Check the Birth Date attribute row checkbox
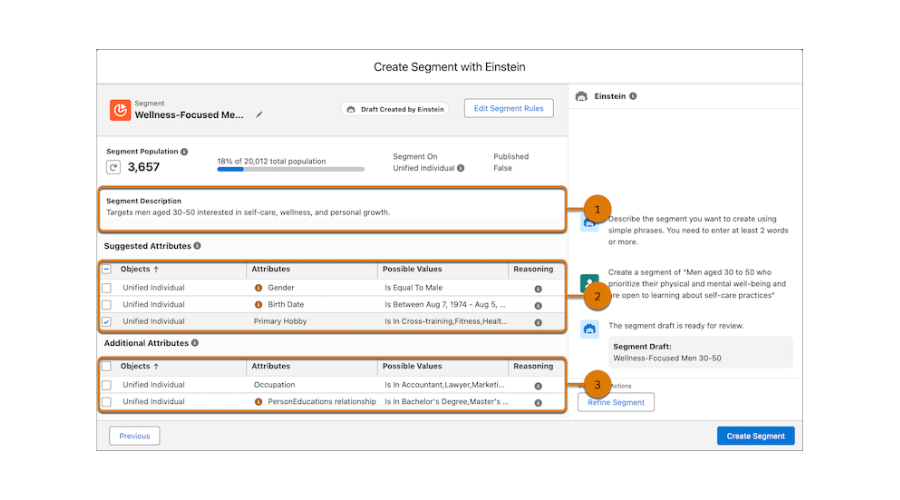 click(107, 304)
